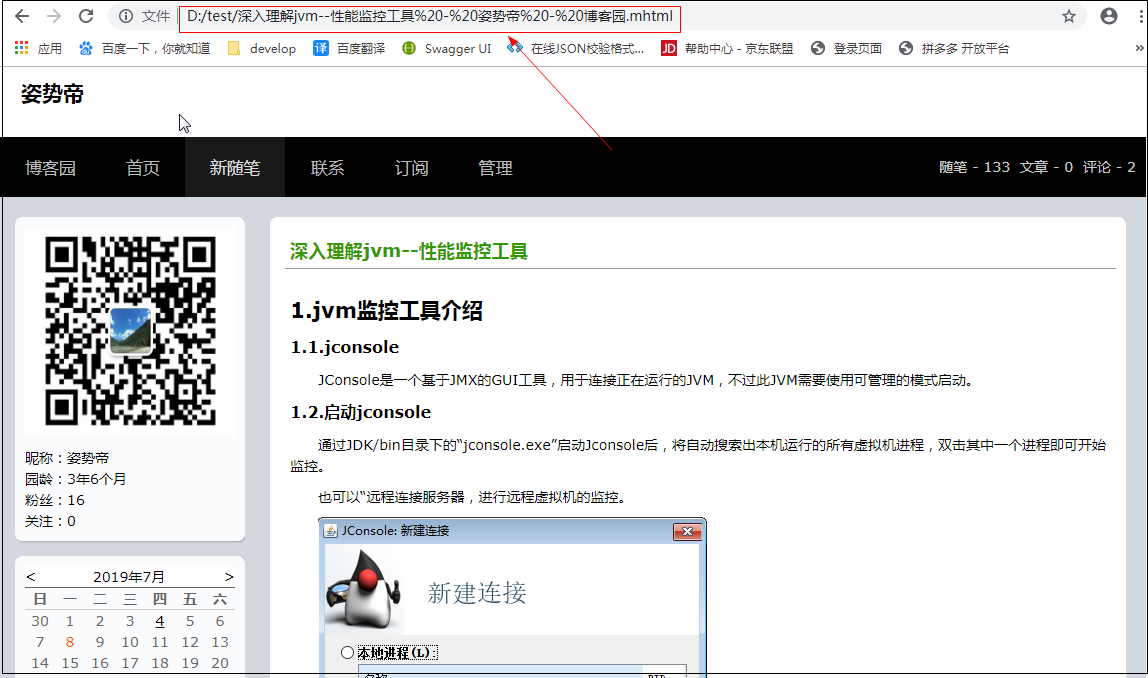Open the 应用 apps grid shortcut
Screen dimensions: 1148x678
tap(38, 48)
